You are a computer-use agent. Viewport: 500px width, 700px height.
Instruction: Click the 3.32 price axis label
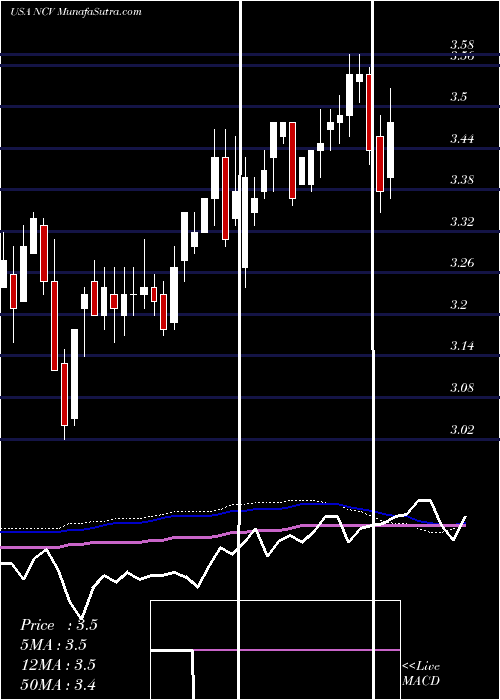point(462,221)
